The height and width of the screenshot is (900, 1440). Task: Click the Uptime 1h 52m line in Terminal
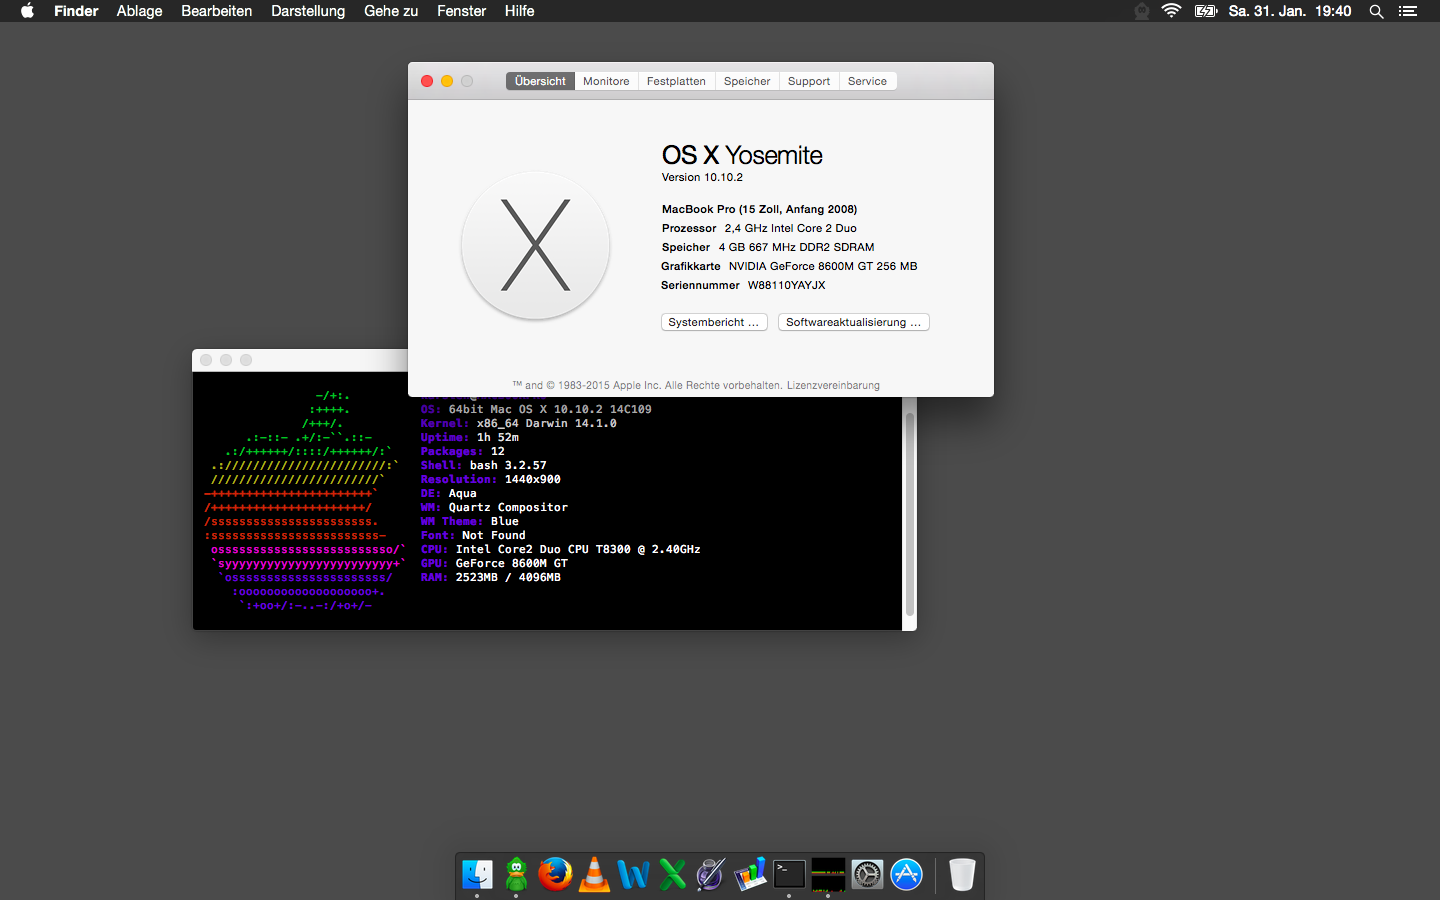pyautogui.click(x=469, y=437)
